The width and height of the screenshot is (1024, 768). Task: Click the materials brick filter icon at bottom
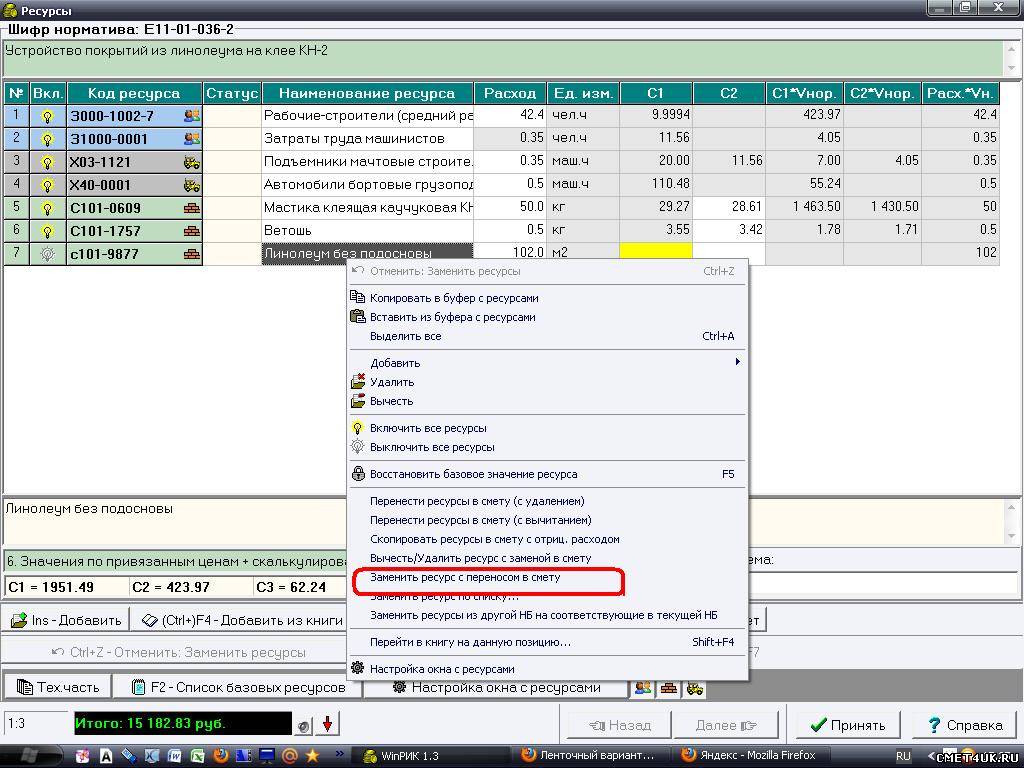pyautogui.click(x=668, y=688)
